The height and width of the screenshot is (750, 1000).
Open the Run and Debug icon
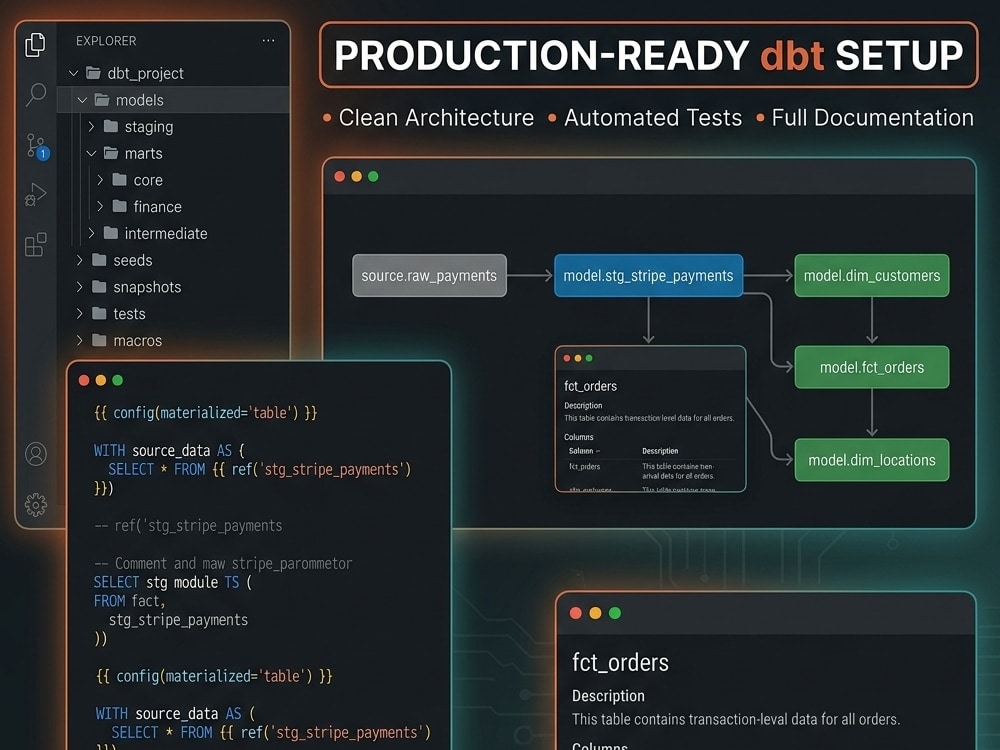coord(36,195)
